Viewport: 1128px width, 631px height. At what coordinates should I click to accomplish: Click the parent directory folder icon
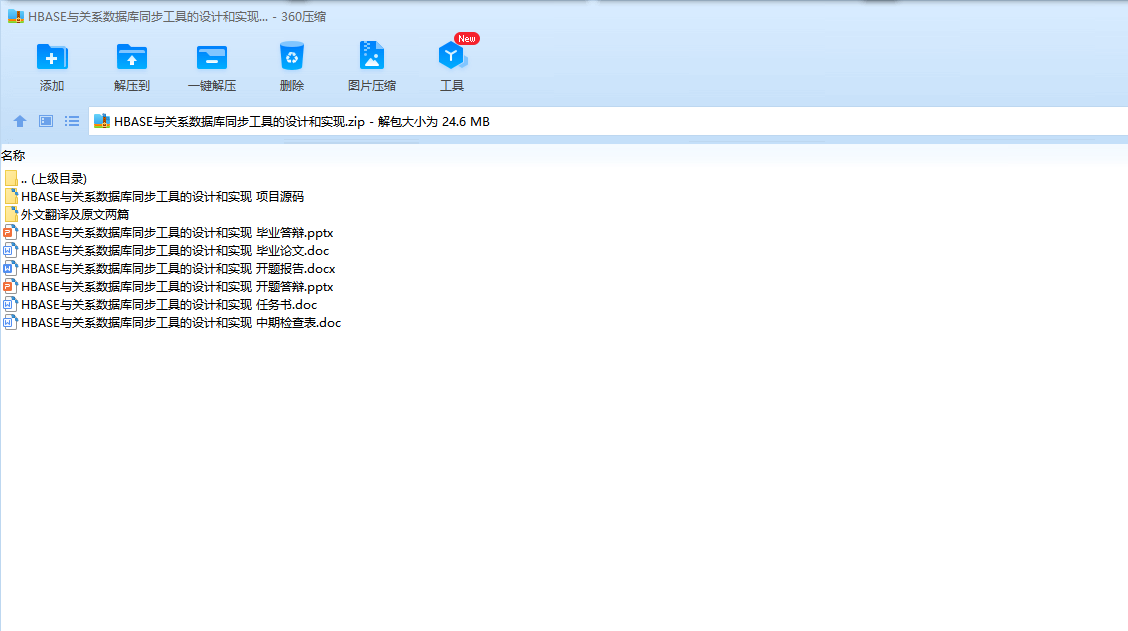pyautogui.click(x=11, y=178)
